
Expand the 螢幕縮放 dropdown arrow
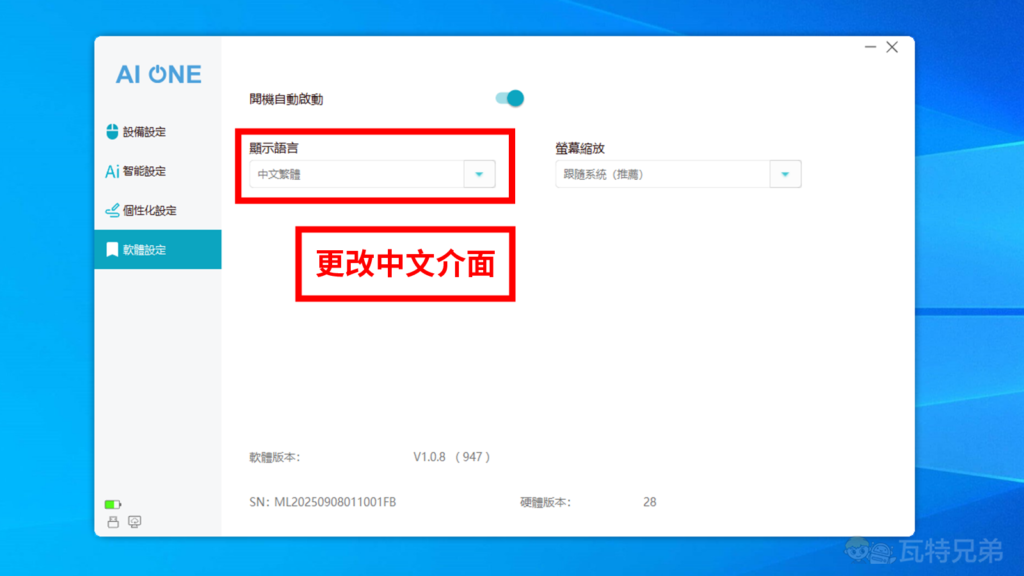(x=785, y=174)
